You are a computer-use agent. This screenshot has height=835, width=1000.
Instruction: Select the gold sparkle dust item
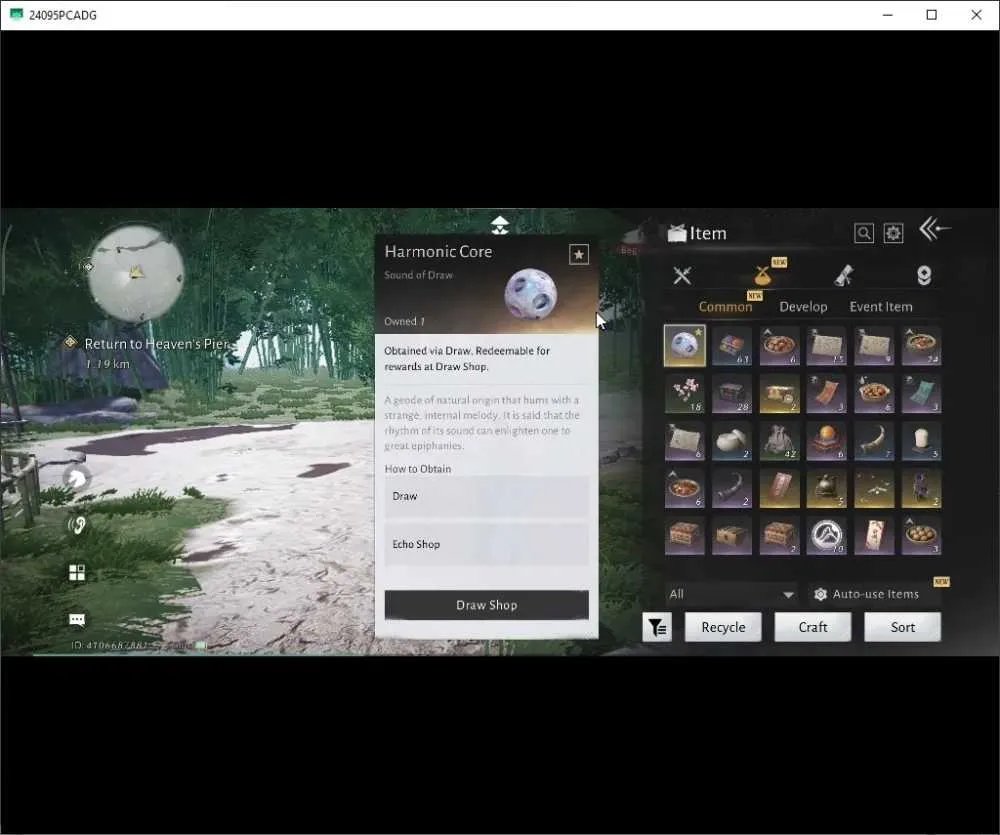tap(874, 489)
